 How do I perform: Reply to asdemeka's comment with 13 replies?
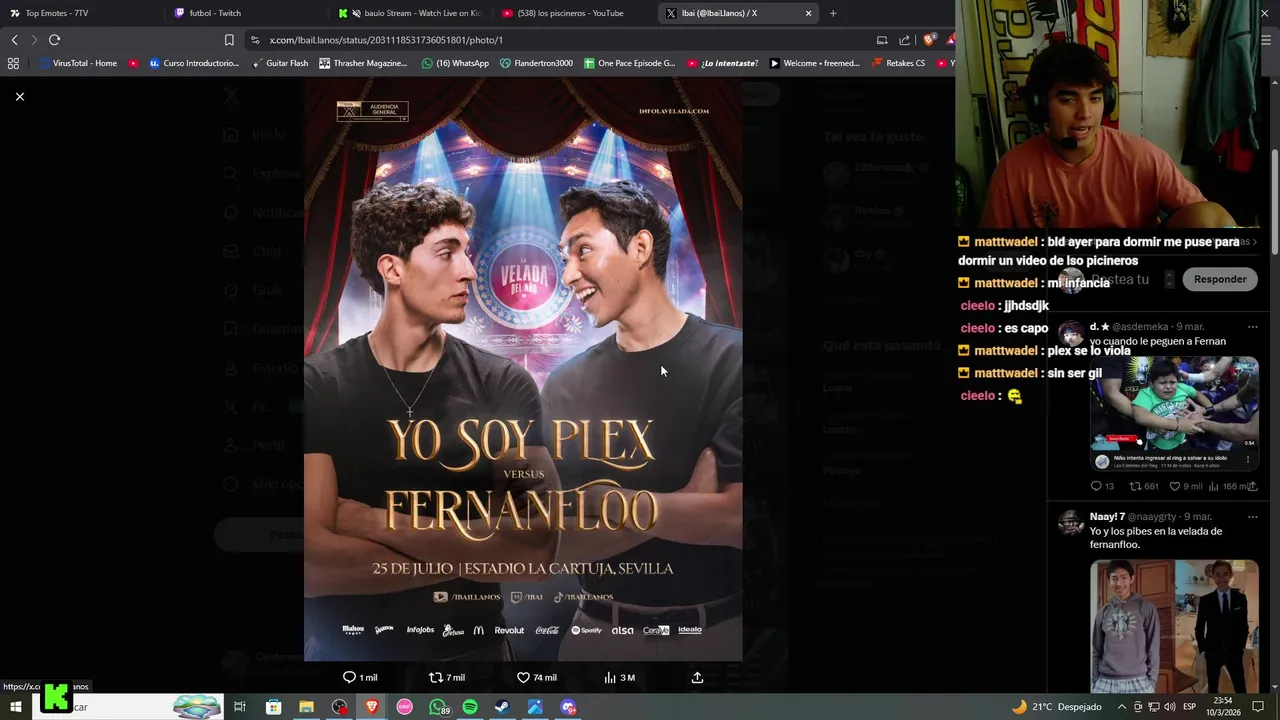click(1102, 486)
